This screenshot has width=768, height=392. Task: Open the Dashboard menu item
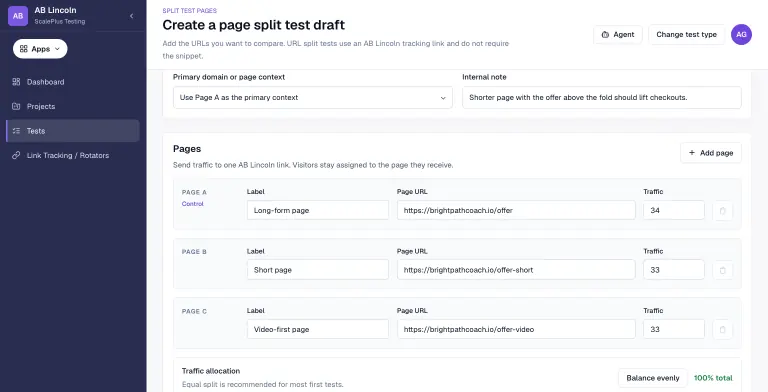[x=72, y=82]
